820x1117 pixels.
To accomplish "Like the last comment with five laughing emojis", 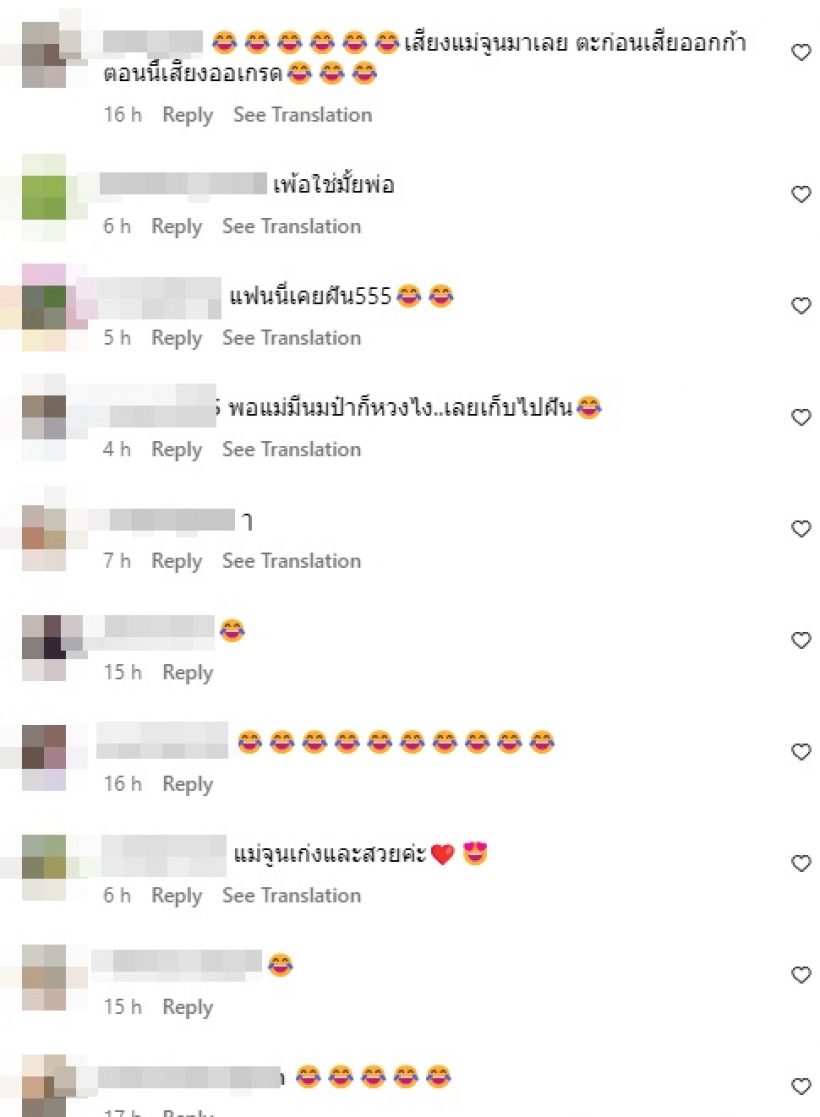I will pyautogui.click(x=801, y=1086).
